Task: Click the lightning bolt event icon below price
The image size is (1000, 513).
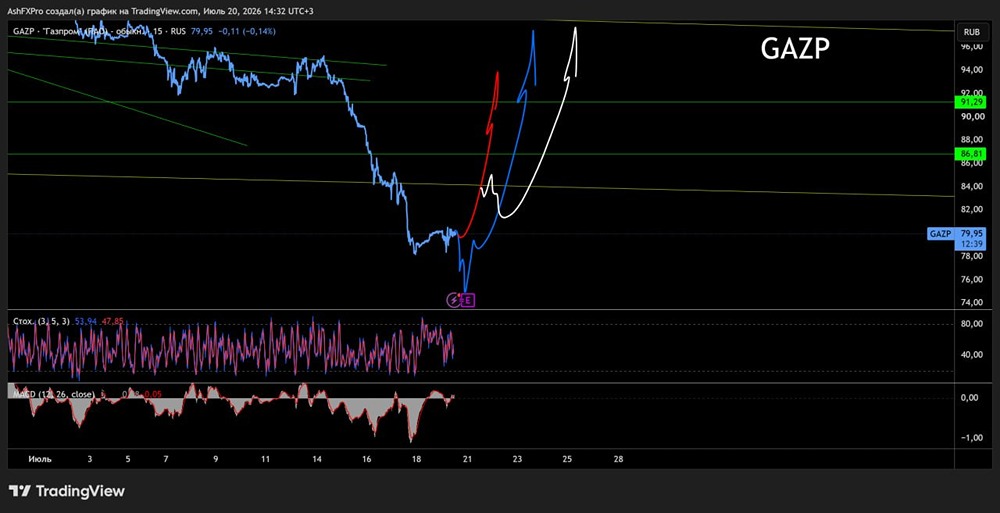Action: pos(455,299)
